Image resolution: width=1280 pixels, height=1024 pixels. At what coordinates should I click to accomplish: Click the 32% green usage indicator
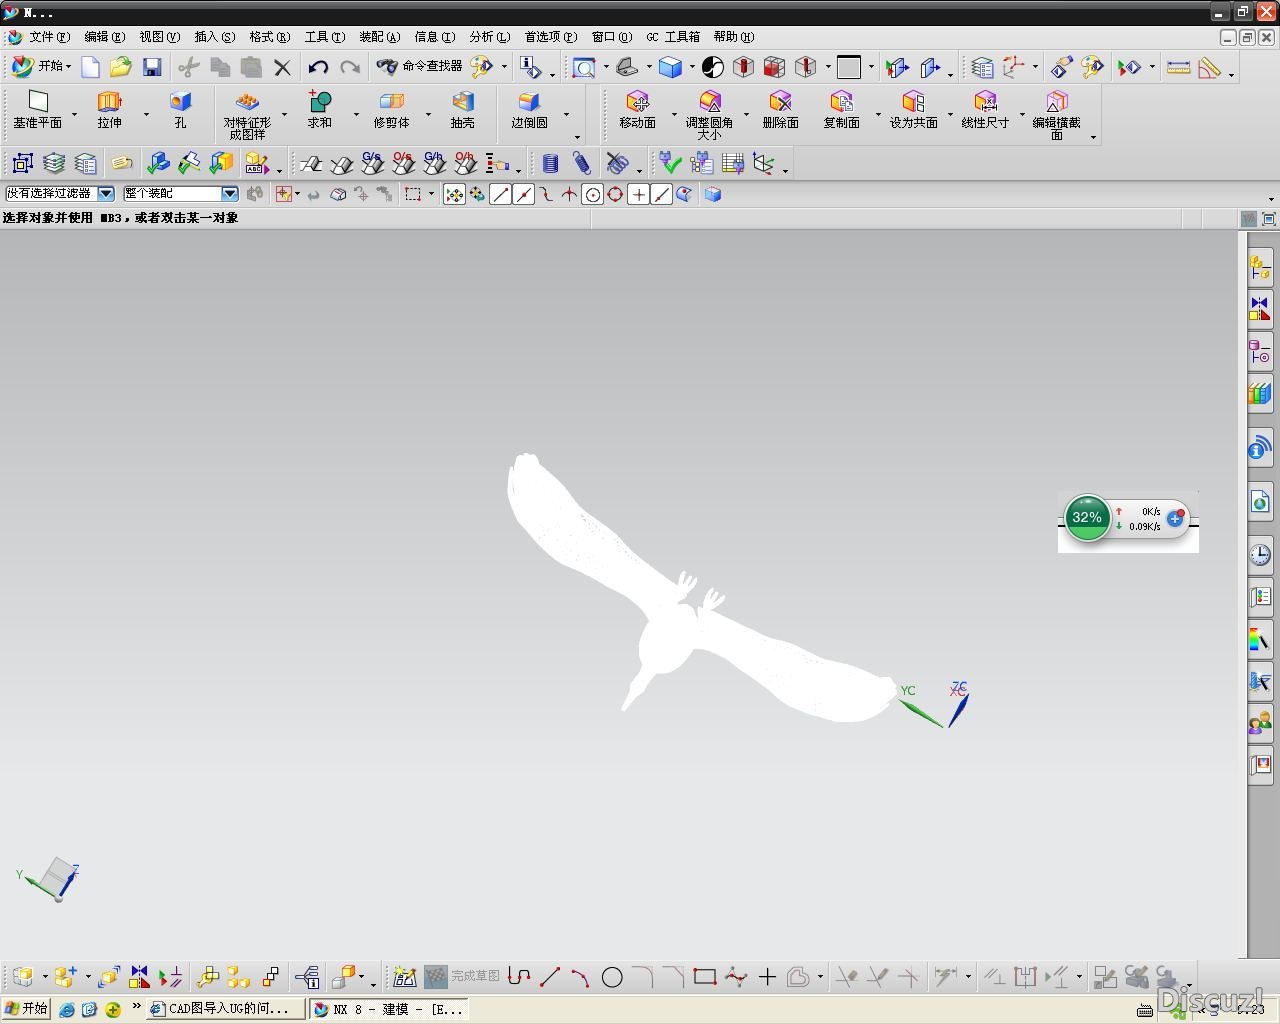1087,518
